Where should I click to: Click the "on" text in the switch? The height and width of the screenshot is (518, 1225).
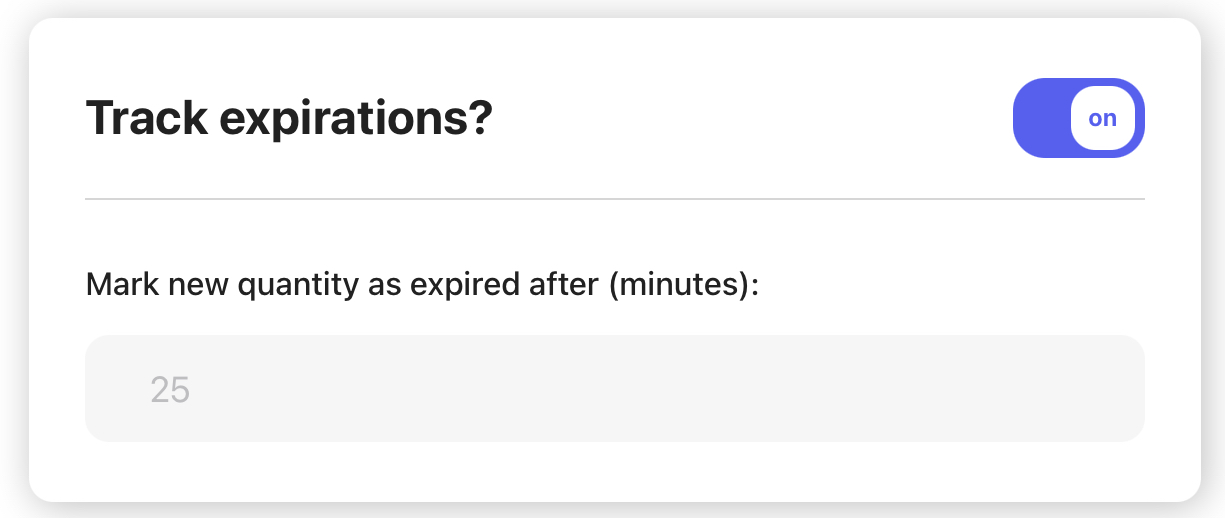(x=1102, y=118)
